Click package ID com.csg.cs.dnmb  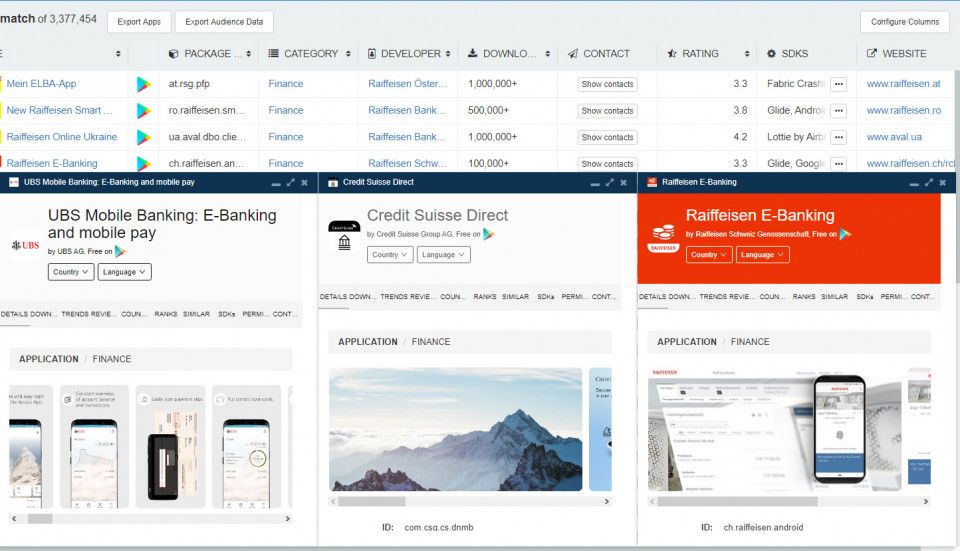439,527
